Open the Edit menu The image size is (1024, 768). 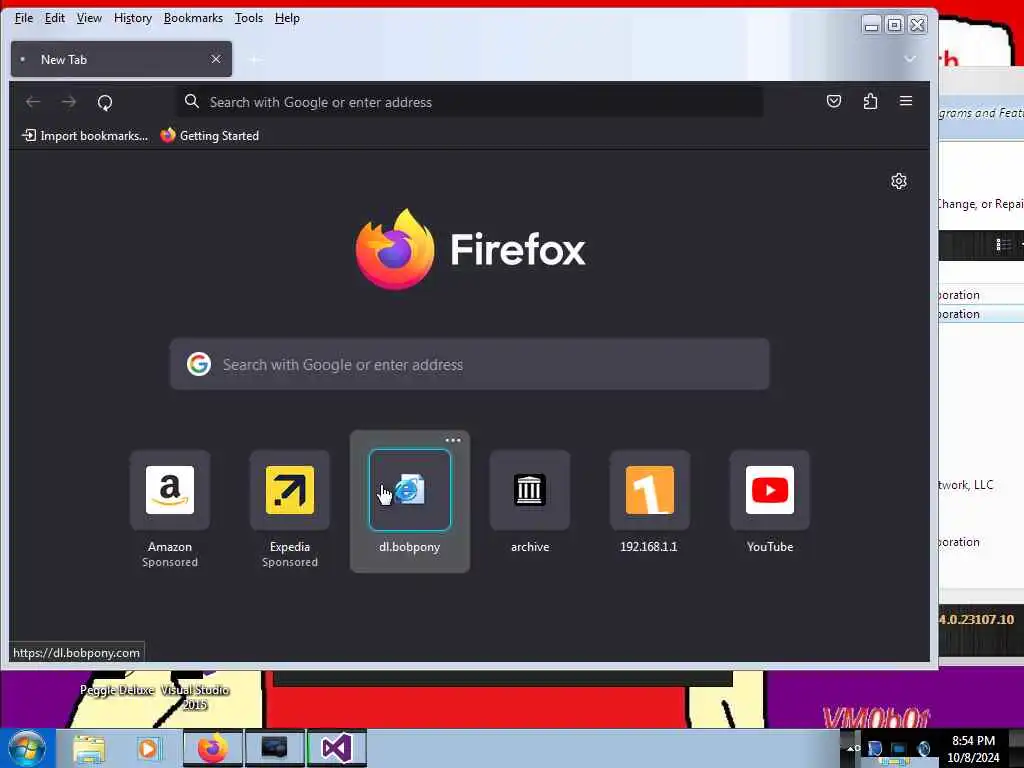click(x=54, y=18)
